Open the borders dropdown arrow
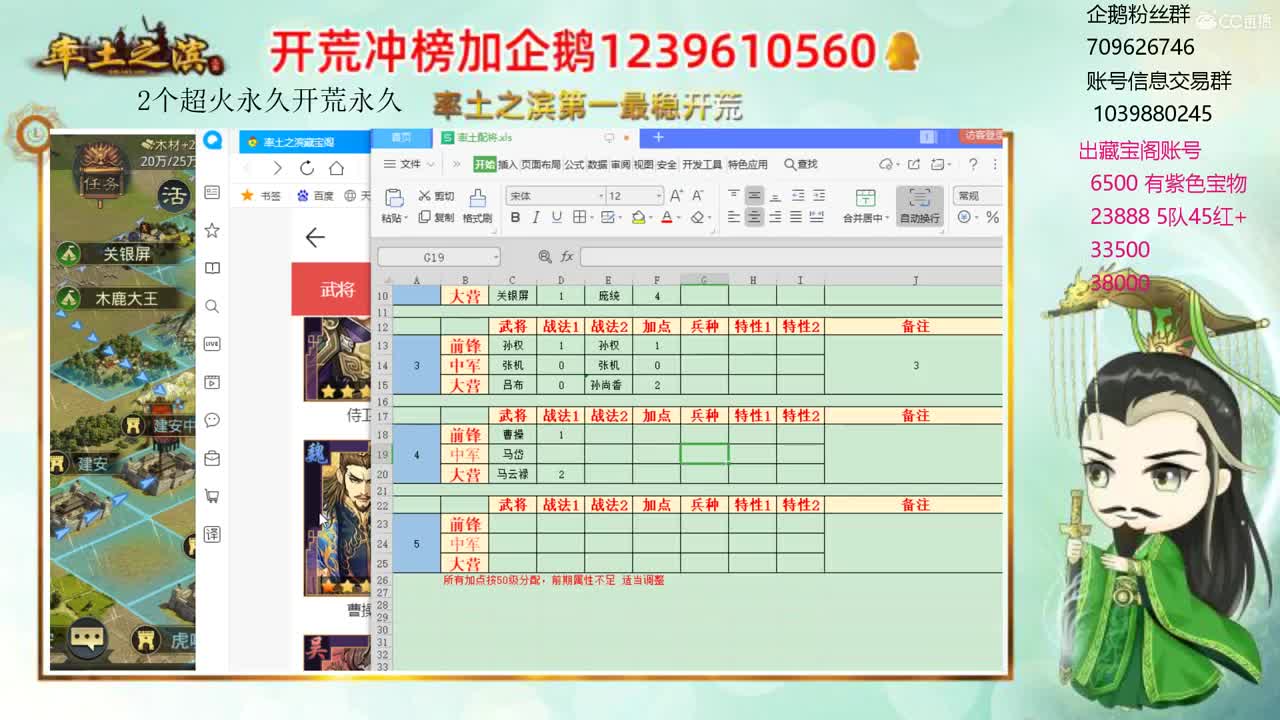The height and width of the screenshot is (720, 1280). pos(591,218)
